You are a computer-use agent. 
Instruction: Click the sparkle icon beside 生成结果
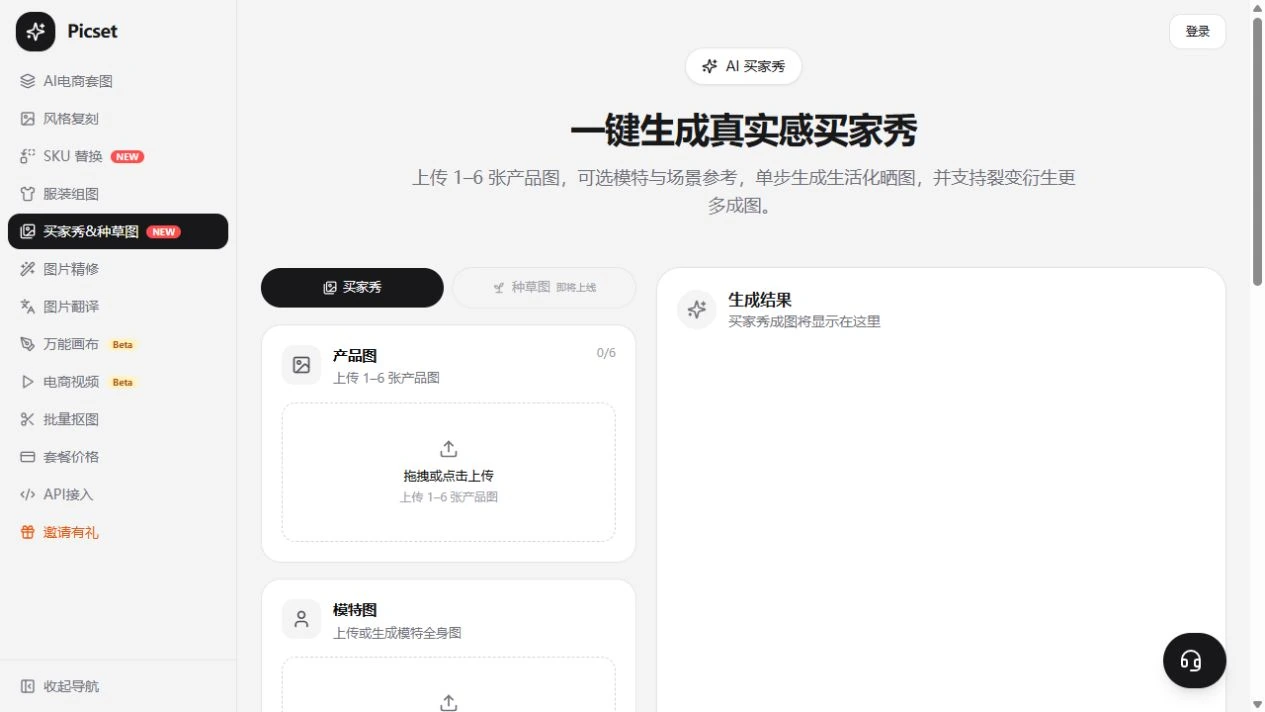tap(697, 309)
